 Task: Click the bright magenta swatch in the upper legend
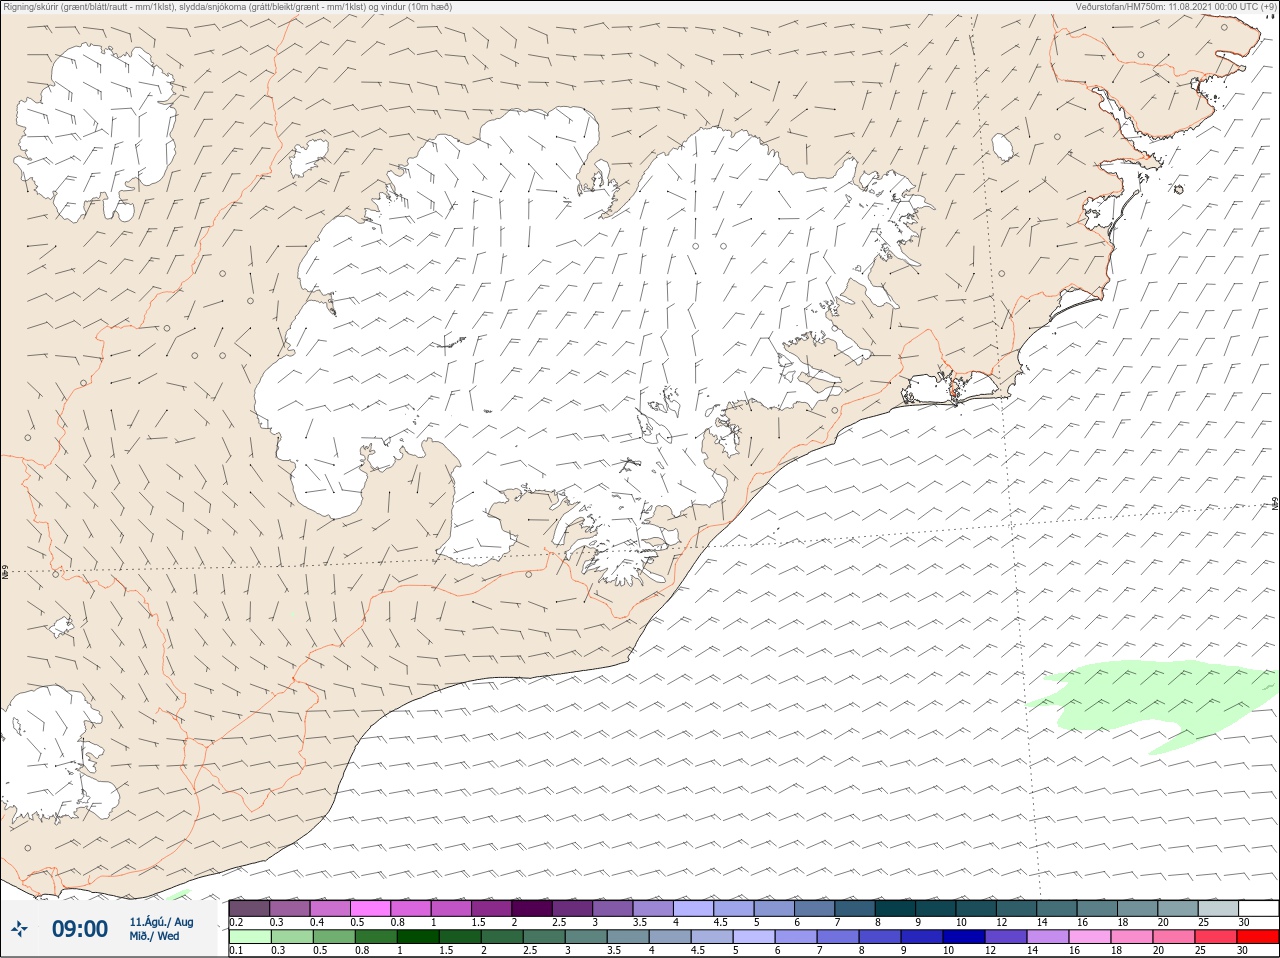(370, 908)
